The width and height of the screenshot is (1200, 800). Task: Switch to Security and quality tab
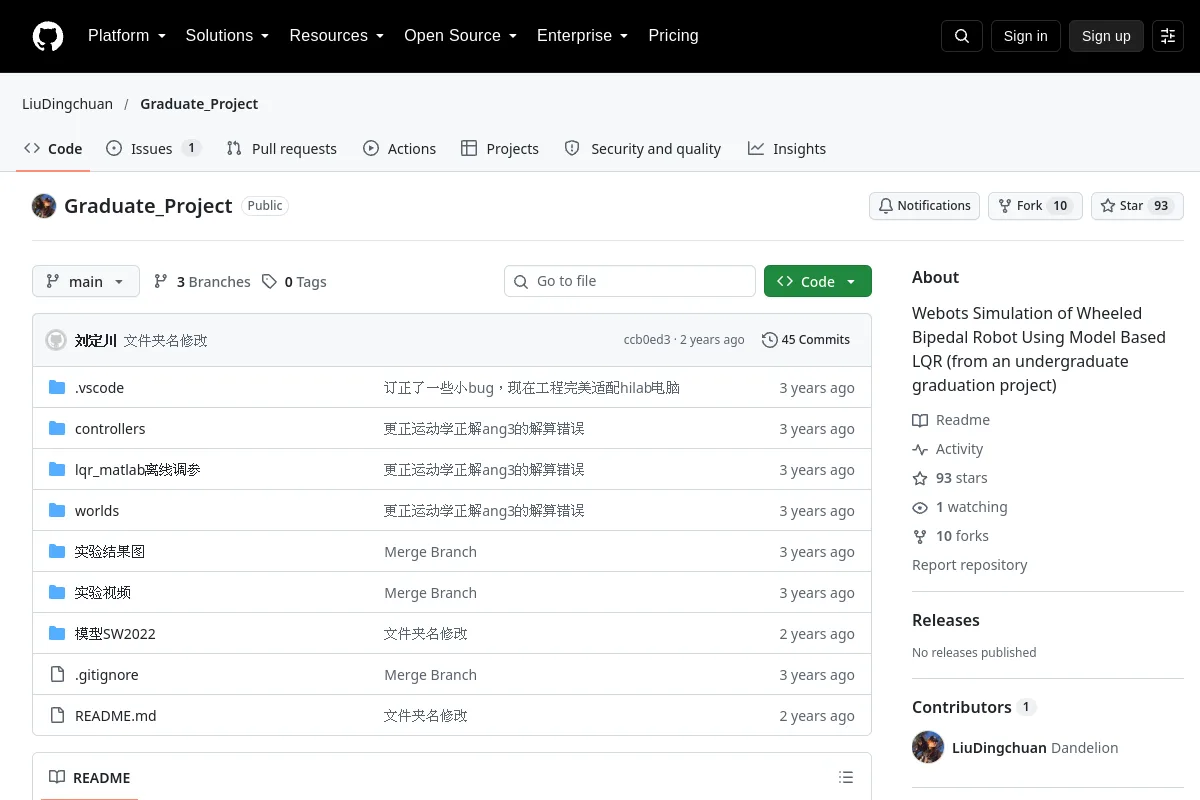pyautogui.click(x=643, y=149)
